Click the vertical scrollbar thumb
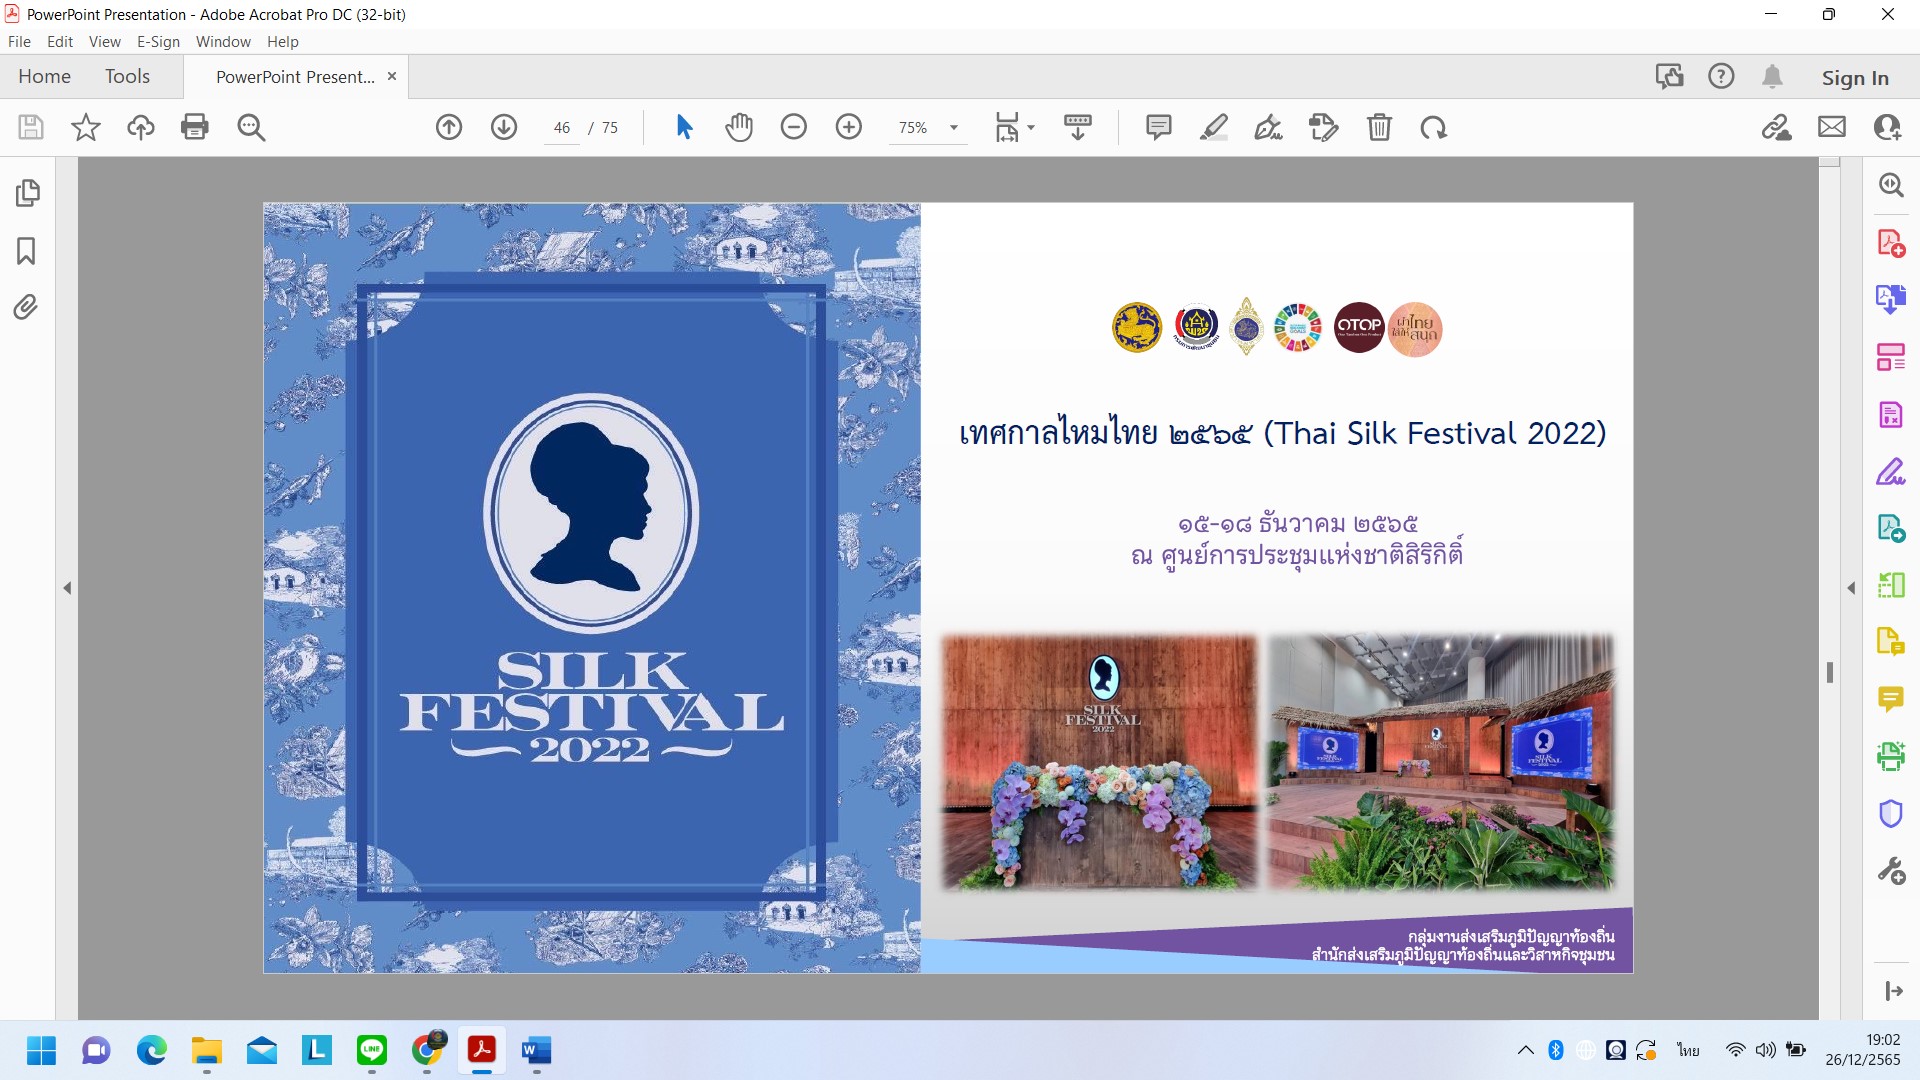Image resolution: width=1920 pixels, height=1080 pixels. pos(1830,672)
